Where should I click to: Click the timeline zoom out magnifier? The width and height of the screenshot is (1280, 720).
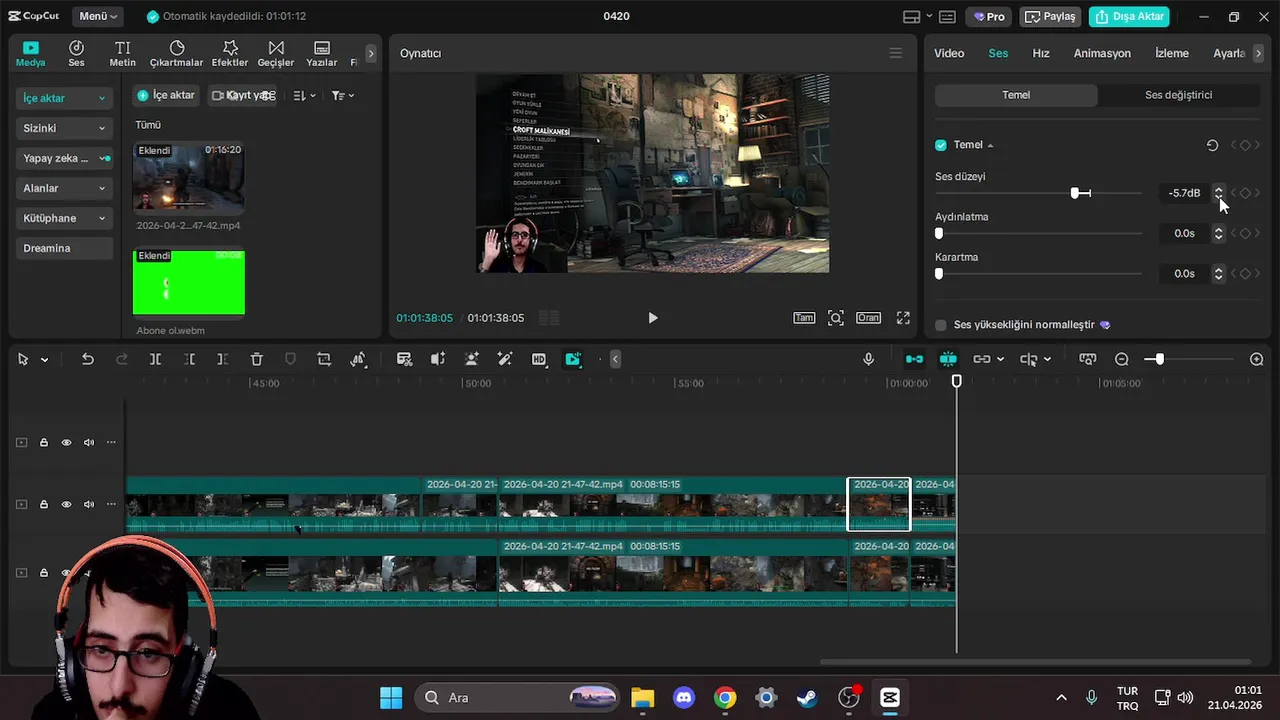coord(1122,359)
